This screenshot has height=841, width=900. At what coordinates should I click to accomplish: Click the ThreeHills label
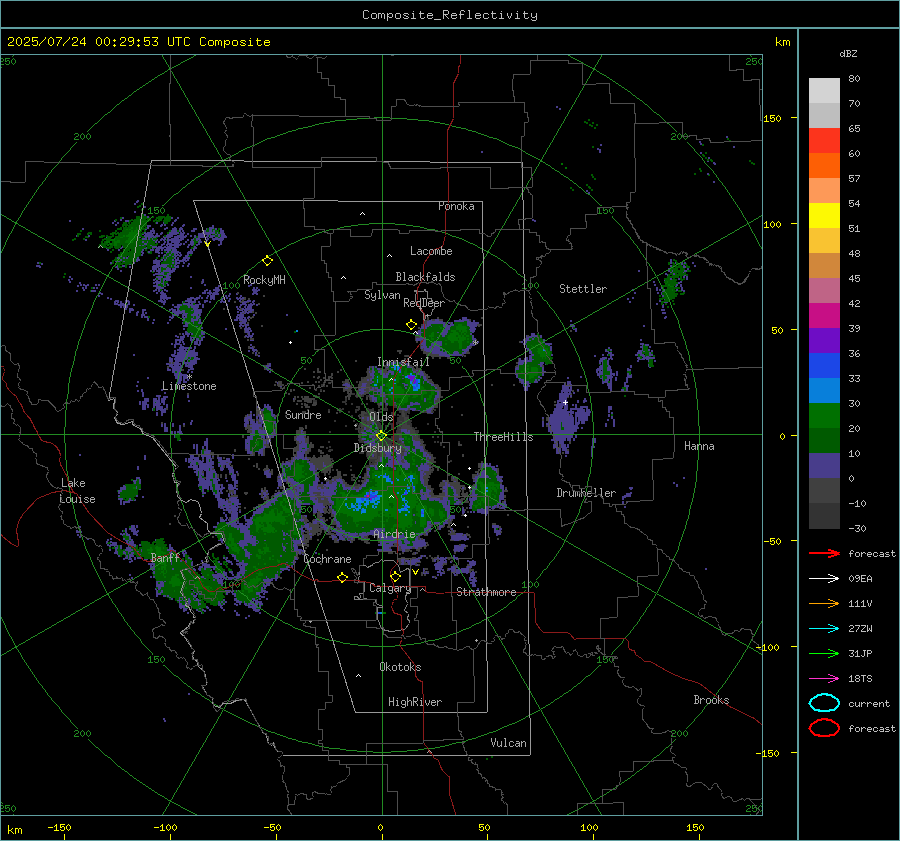pyautogui.click(x=503, y=437)
